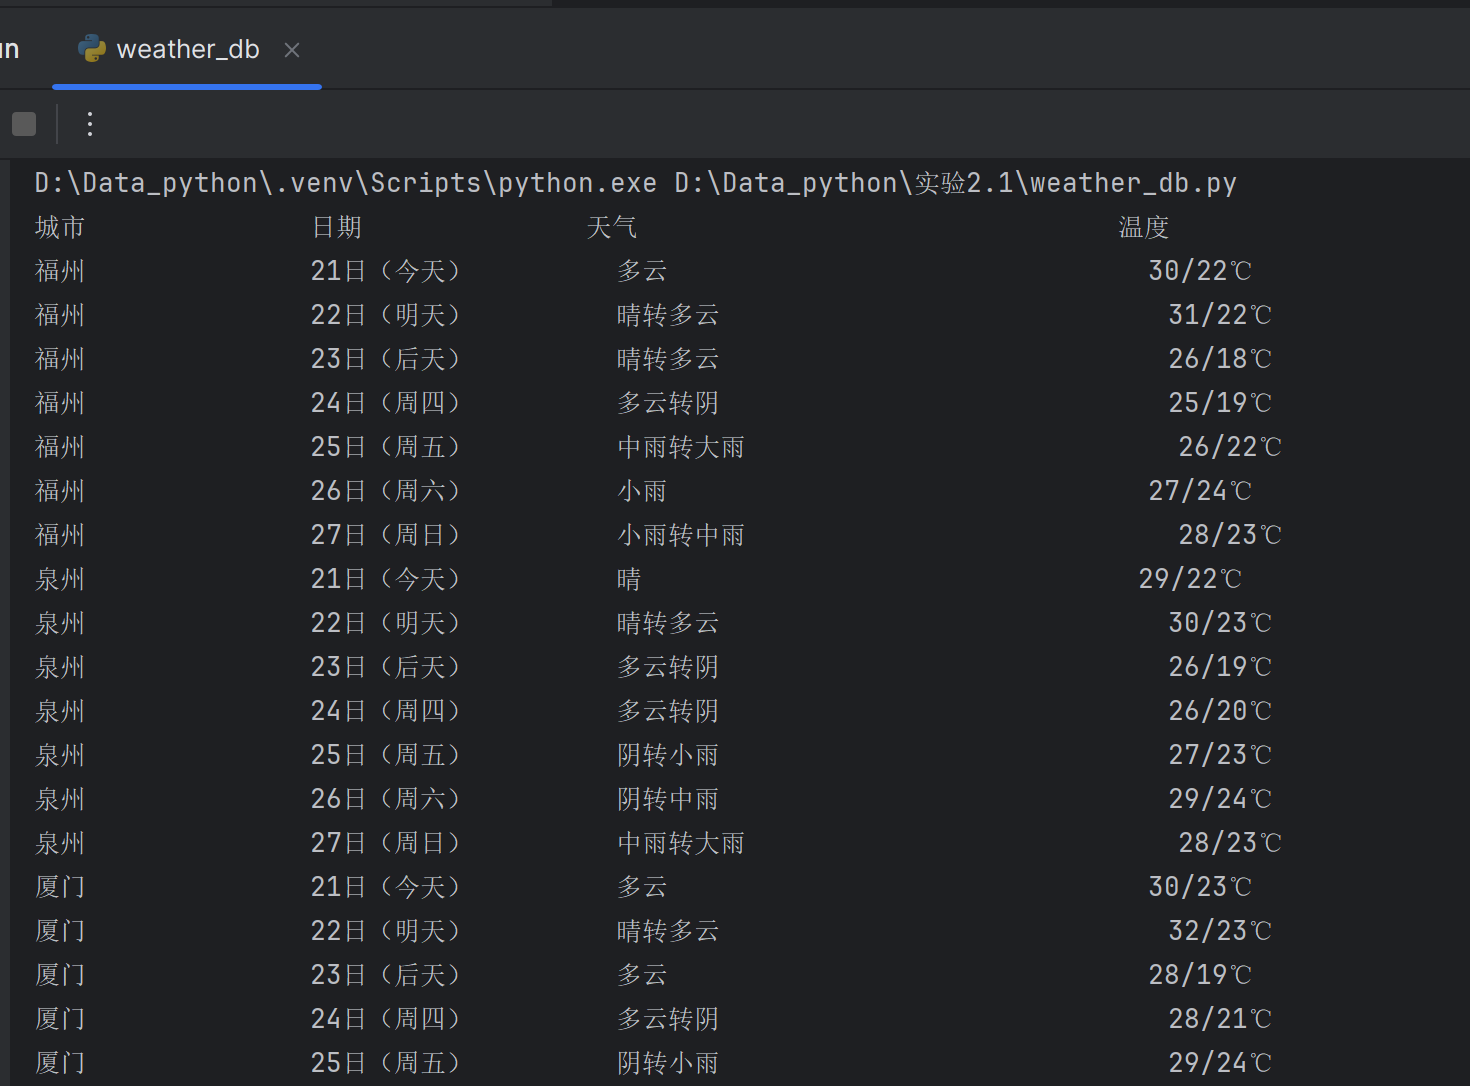Screen dimensions: 1470x1086
Task: Click weather 中雨转大雨 in 福州 row
Action: tap(681, 447)
